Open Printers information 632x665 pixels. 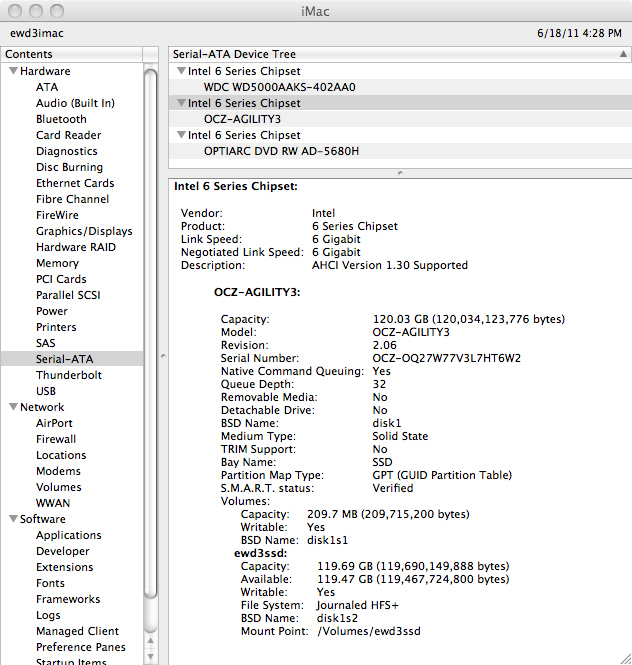pos(56,327)
